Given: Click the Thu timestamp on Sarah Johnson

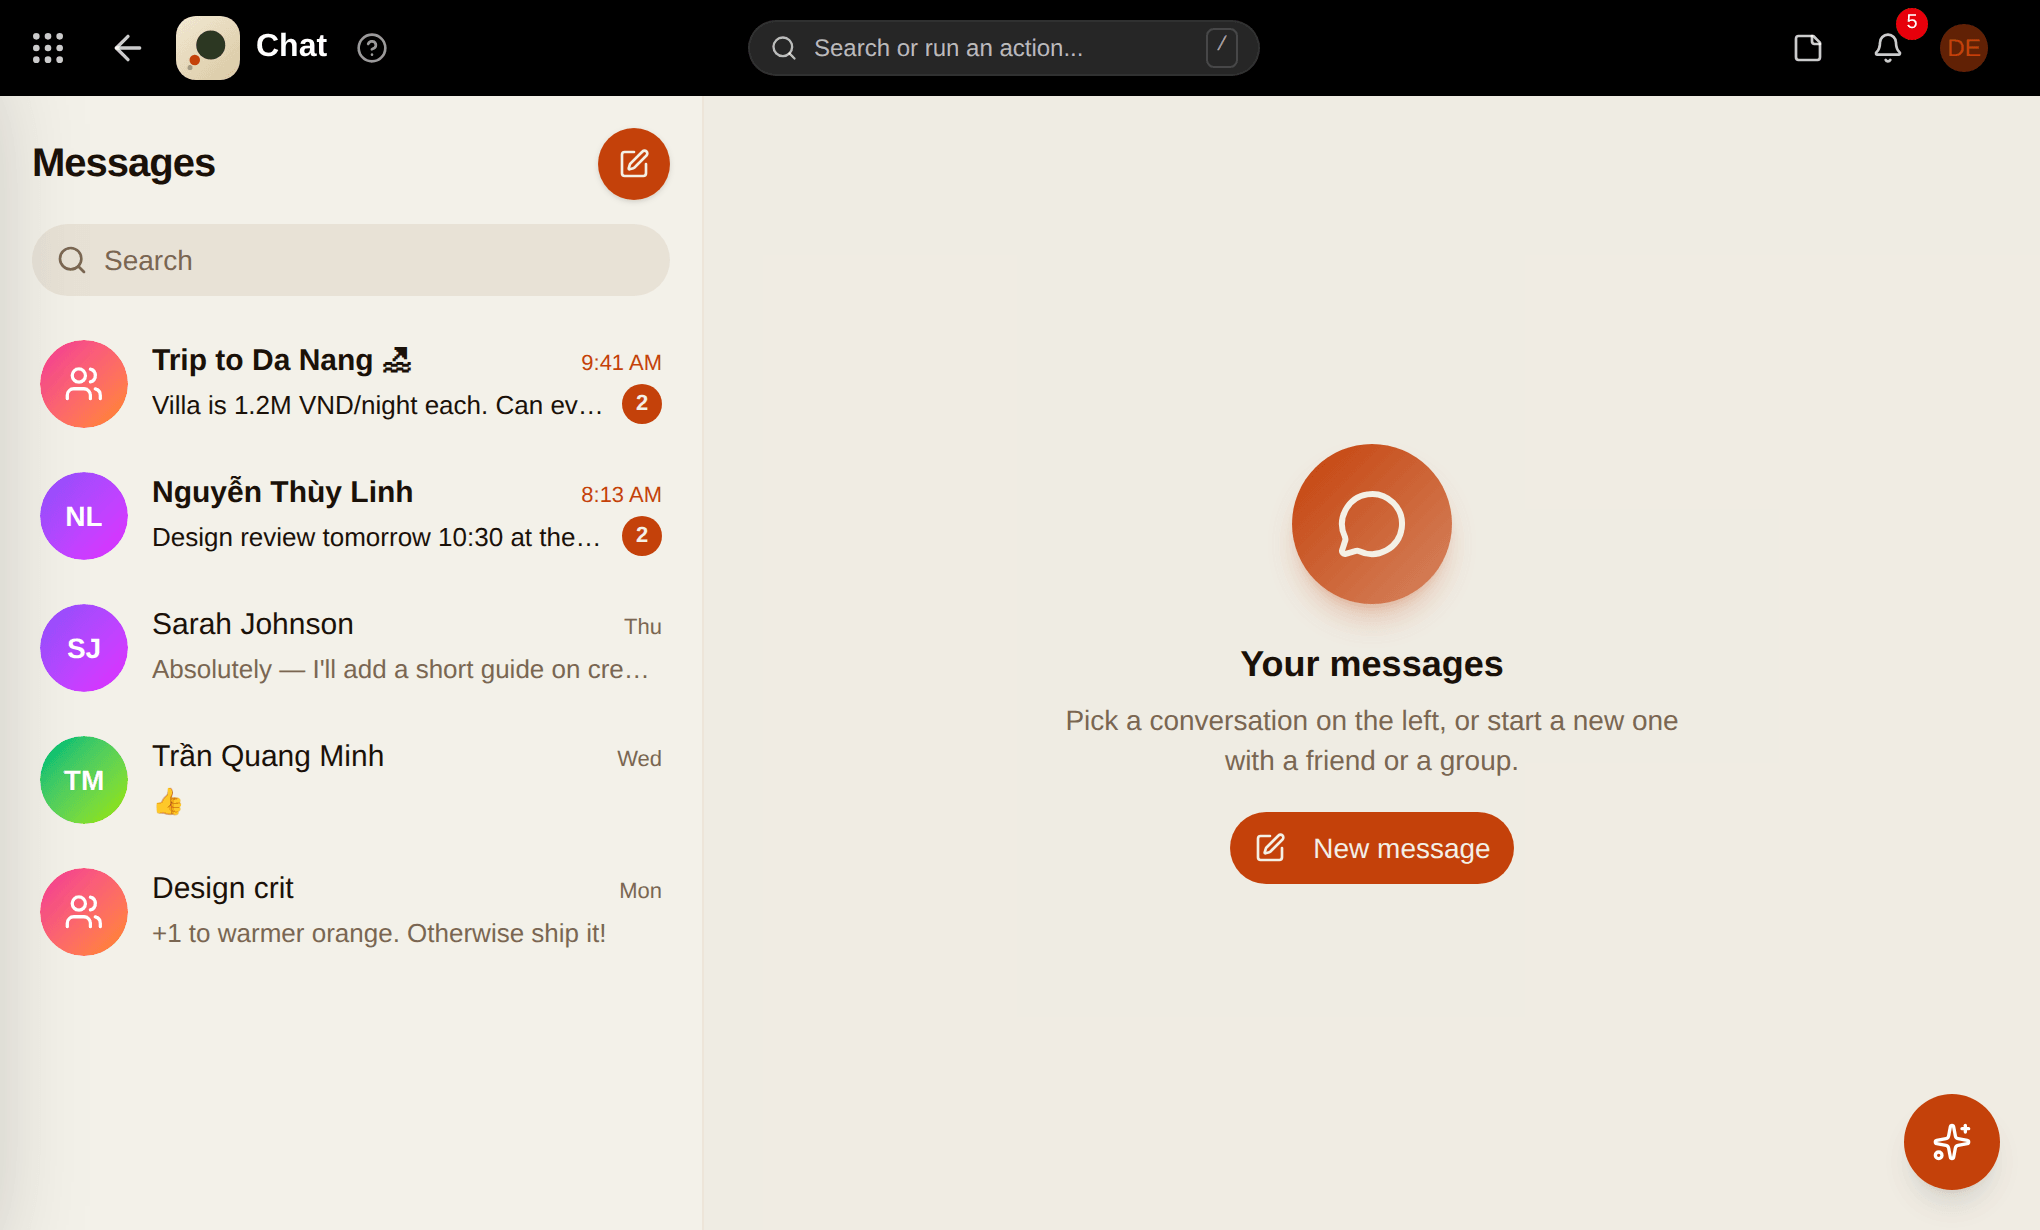Looking at the screenshot, I should 643,627.
